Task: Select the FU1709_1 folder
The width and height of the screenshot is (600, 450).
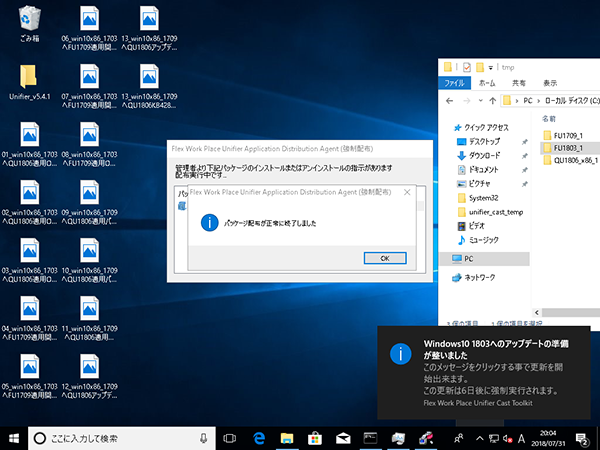Action: coord(563,135)
